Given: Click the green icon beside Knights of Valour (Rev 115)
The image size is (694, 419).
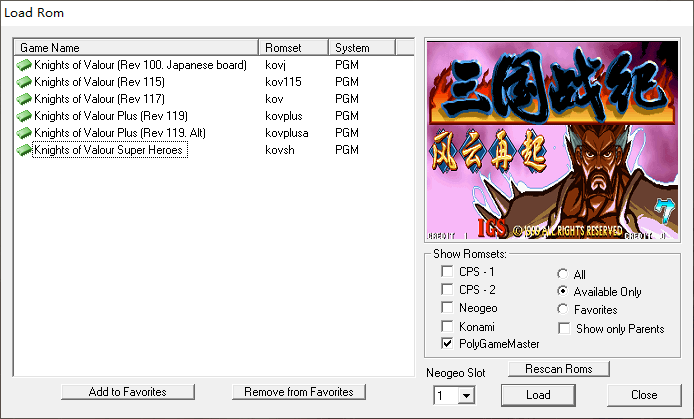Looking at the screenshot, I should pyautogui.click(x=25, y=82).
